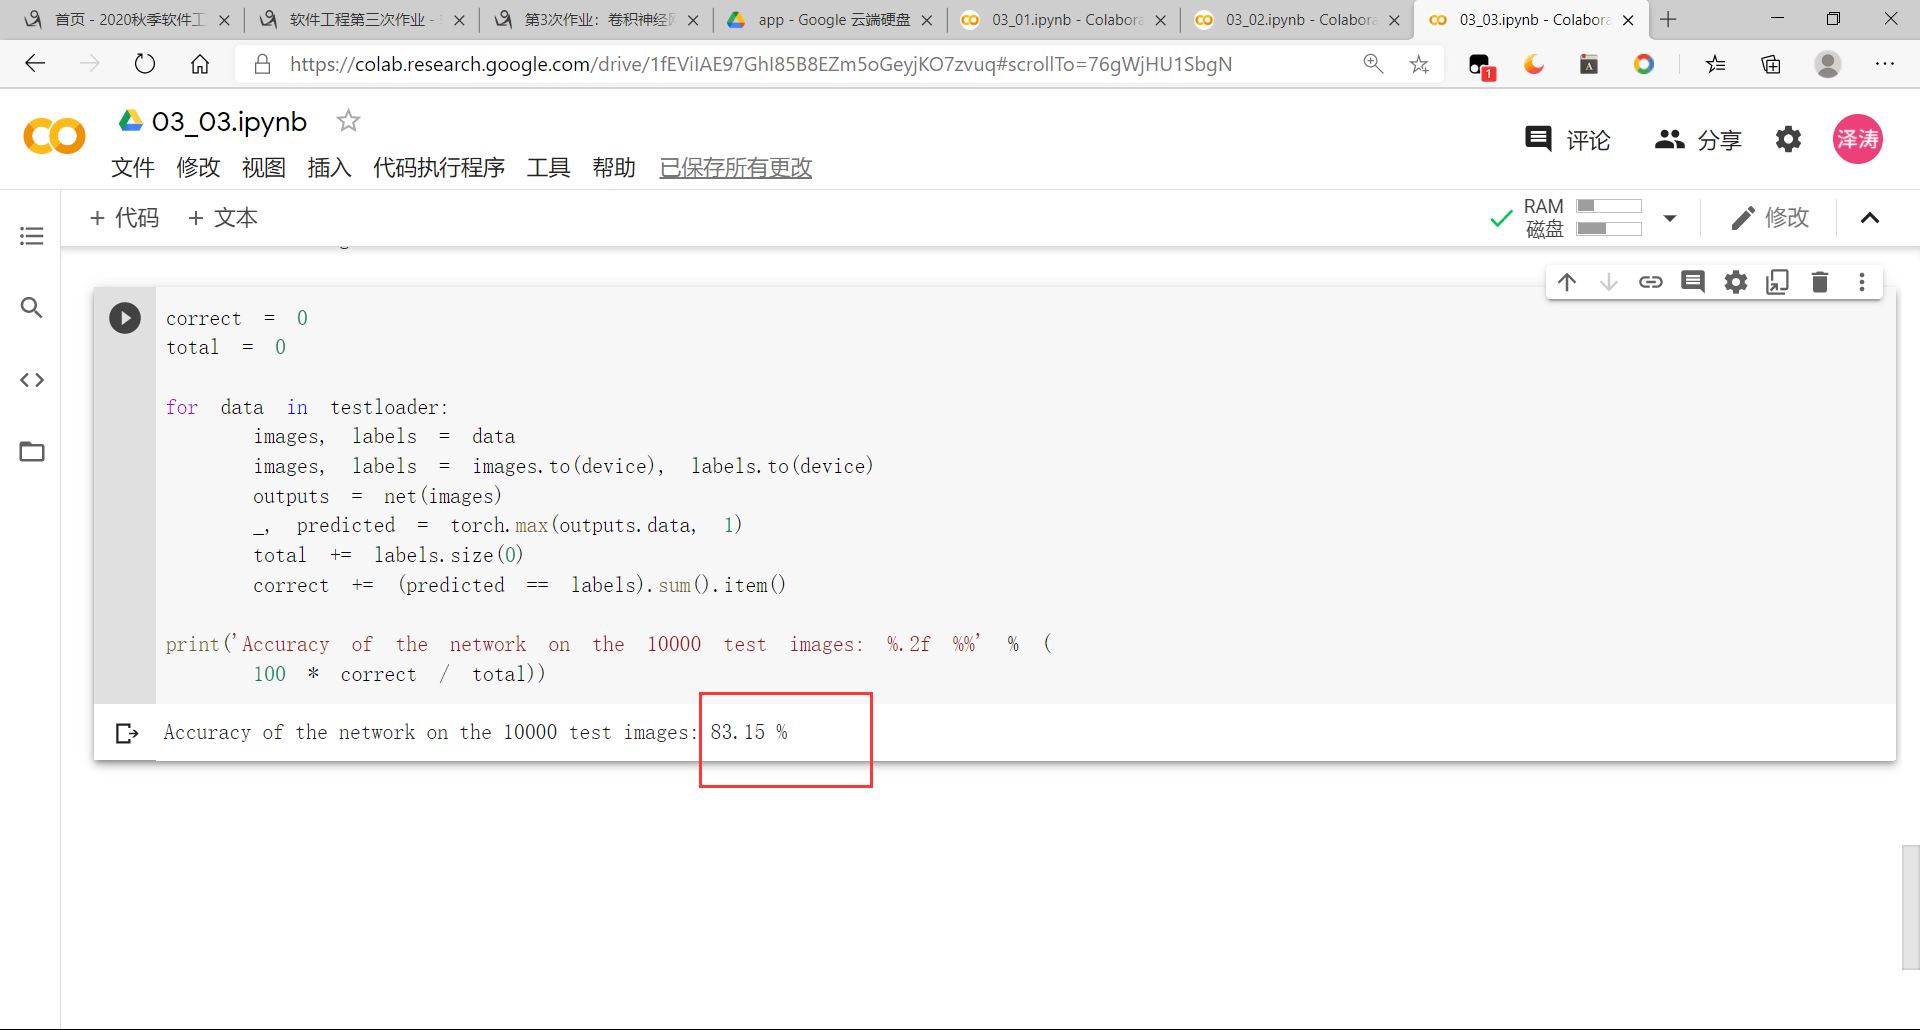Open the 修改 menu in menu bar
Image resolution: width=1920 pixels, height=1030 pixels.
click(198, 167)
